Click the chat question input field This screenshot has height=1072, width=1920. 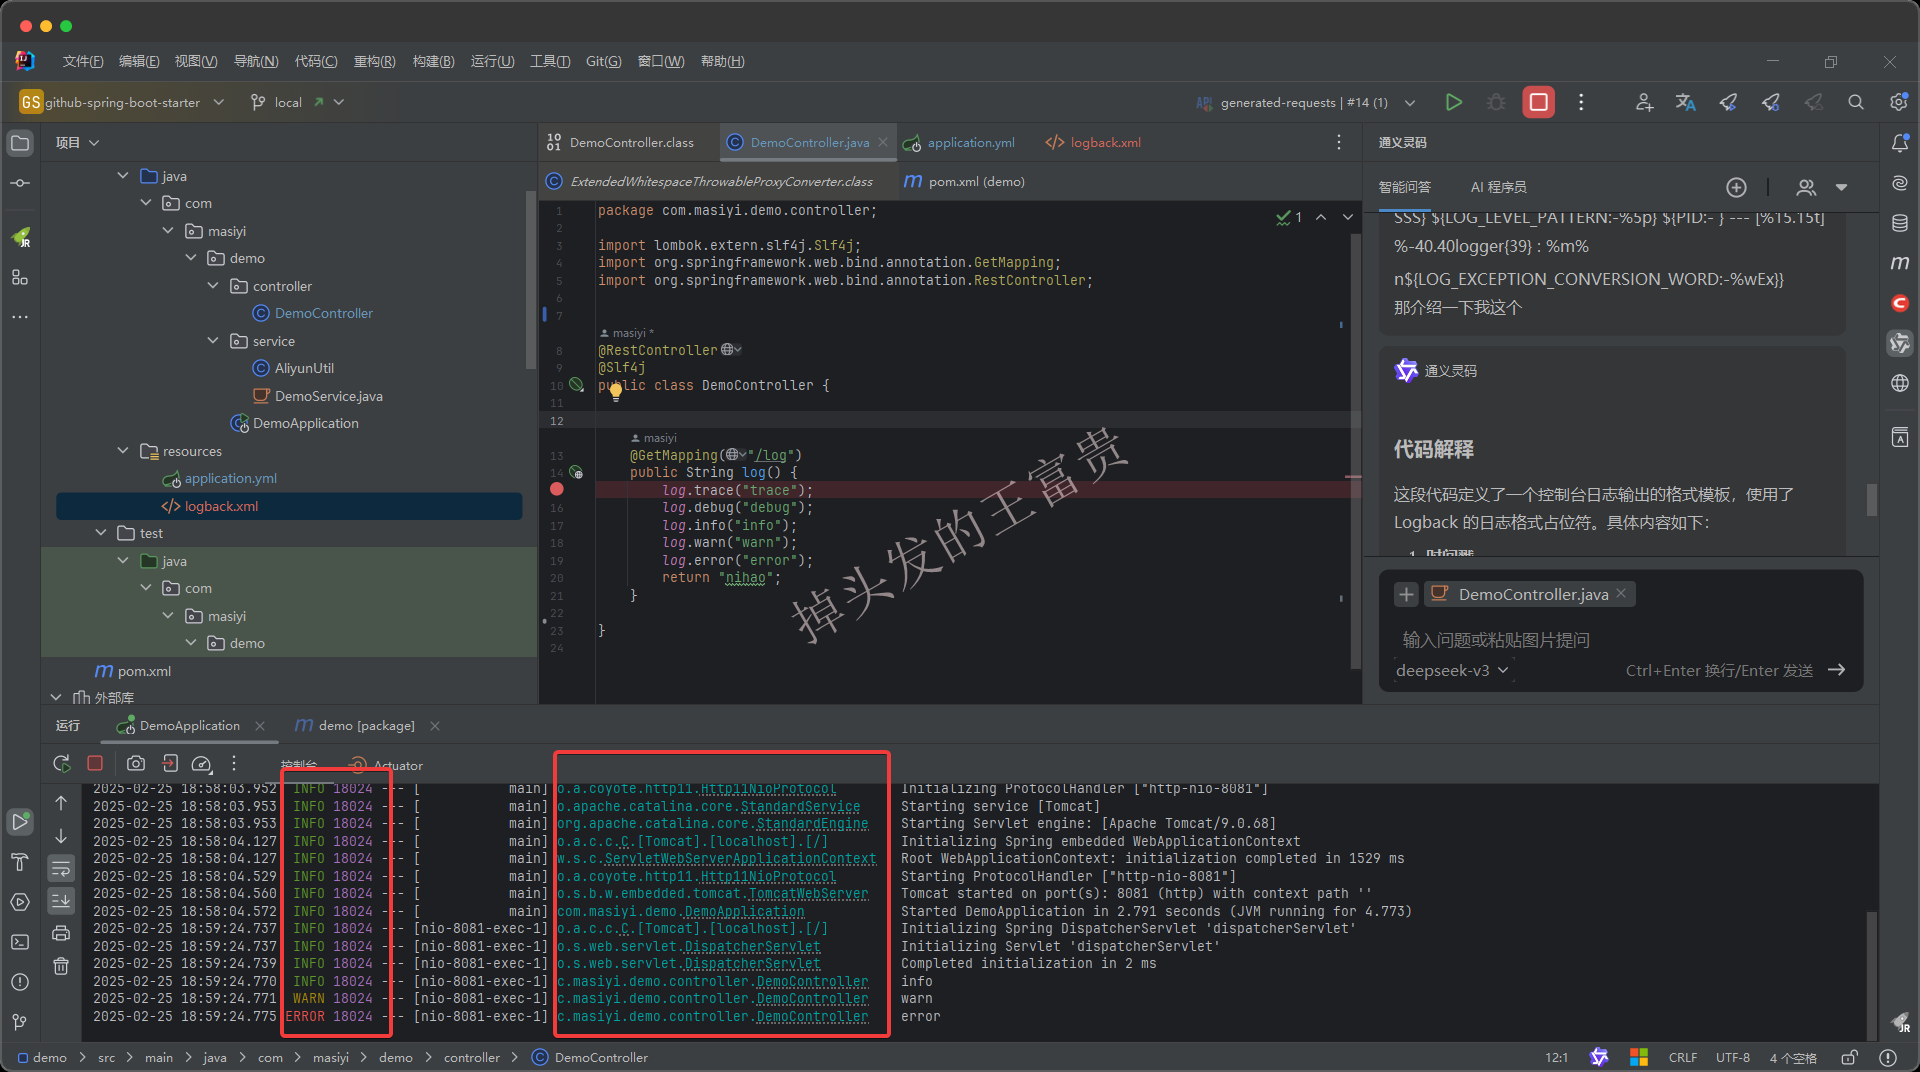point(1620,640)
